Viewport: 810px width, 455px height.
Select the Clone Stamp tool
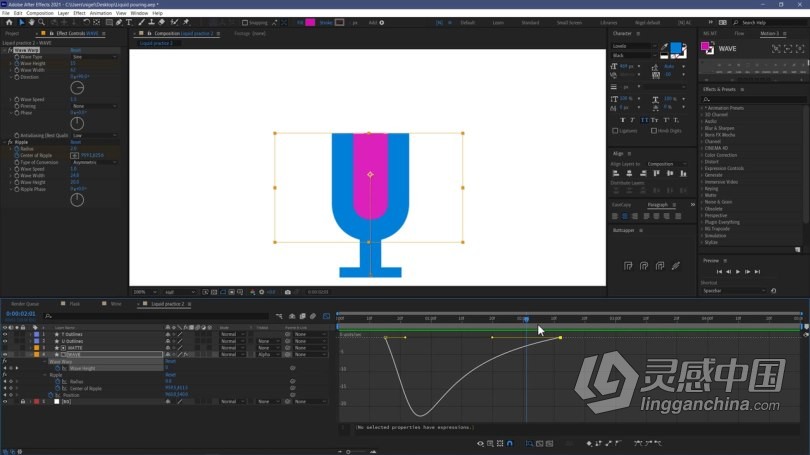tap(151, 23)
